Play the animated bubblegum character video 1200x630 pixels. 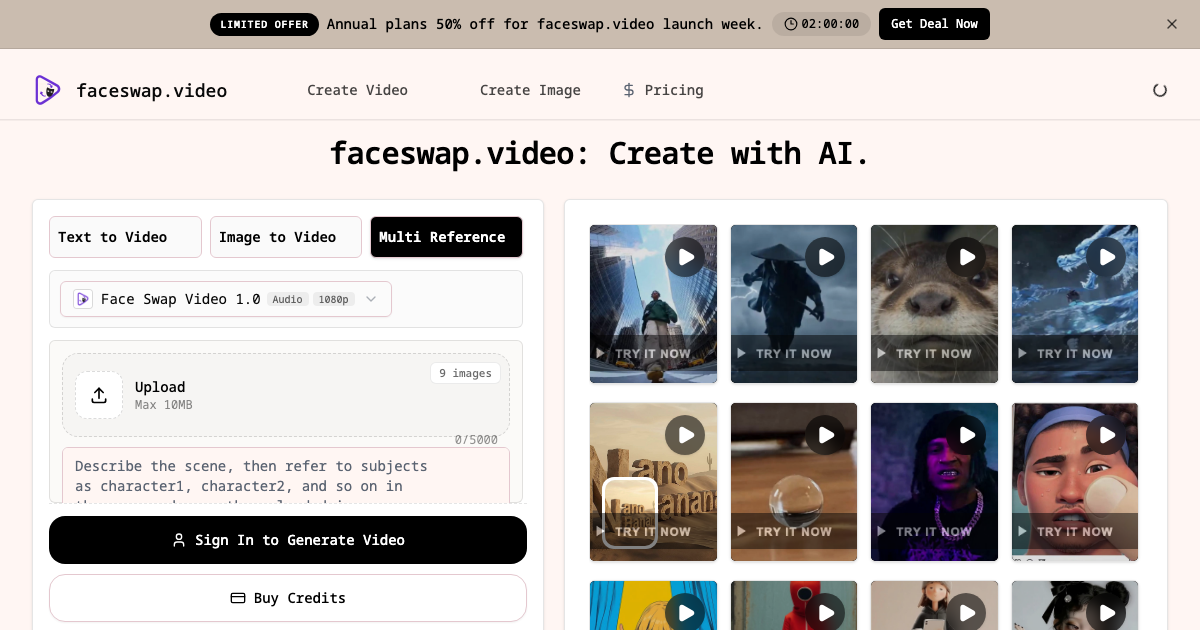click(1106, 435)
